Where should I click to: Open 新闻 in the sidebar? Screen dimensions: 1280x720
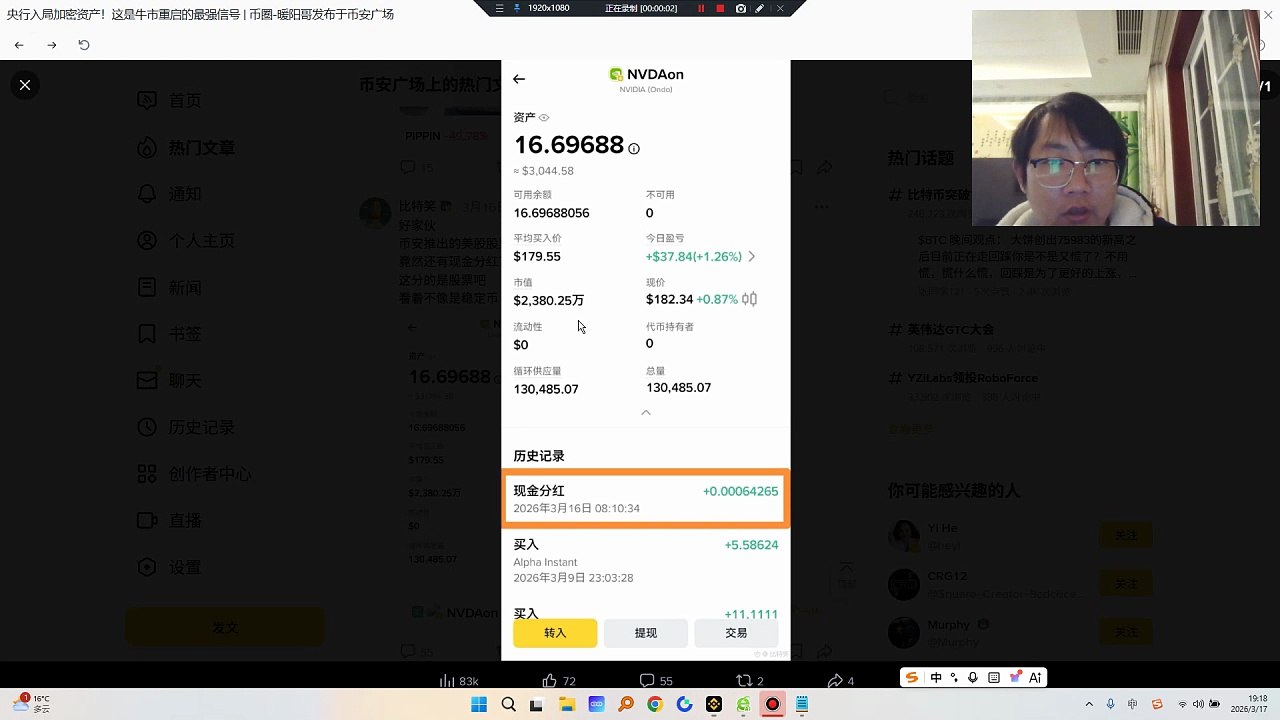[x=170, y=288]
